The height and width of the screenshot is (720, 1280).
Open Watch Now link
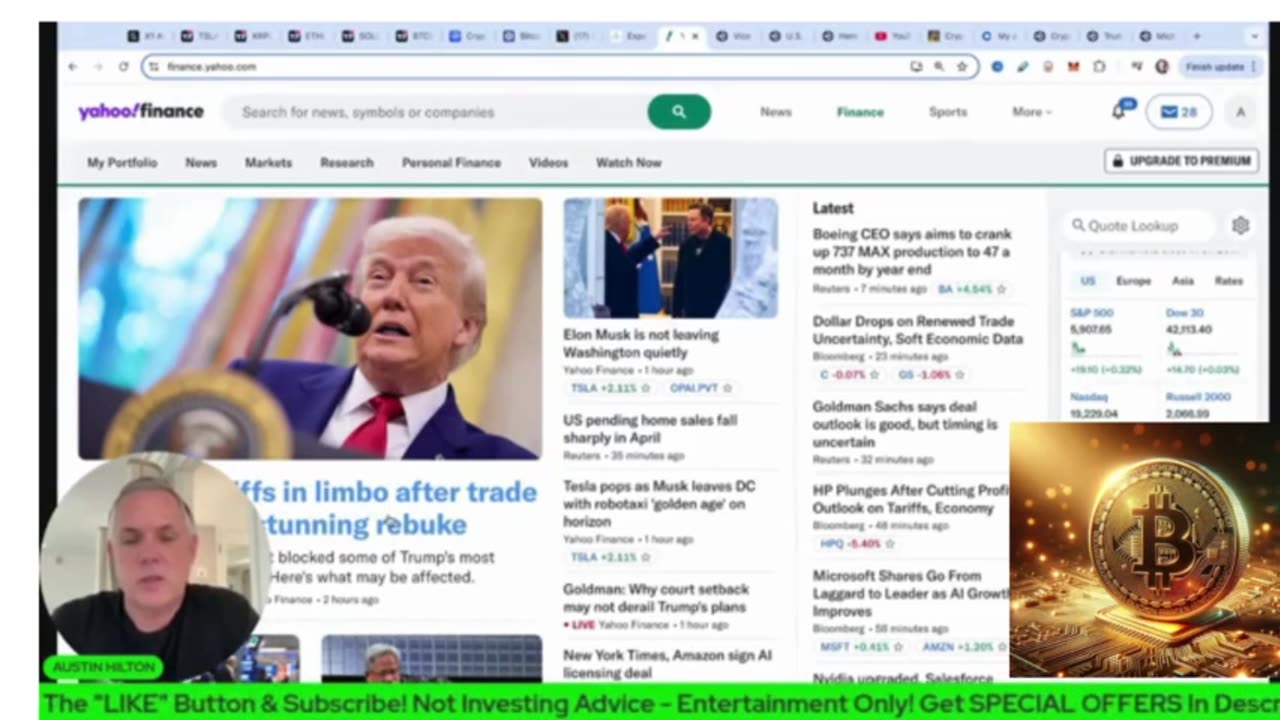(x=628, y=162)
